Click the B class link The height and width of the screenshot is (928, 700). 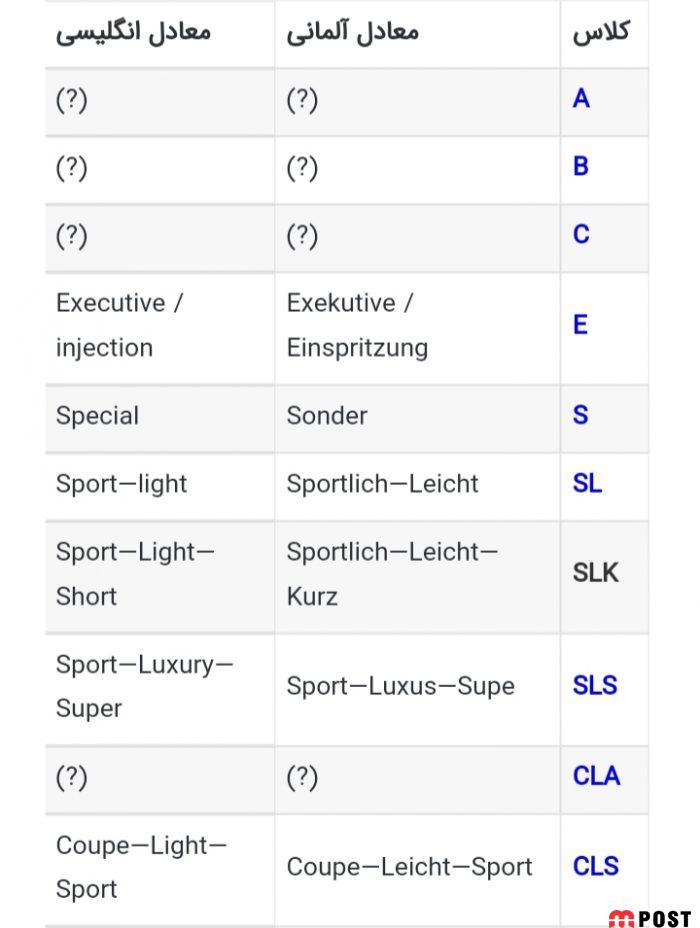[581, 166]
